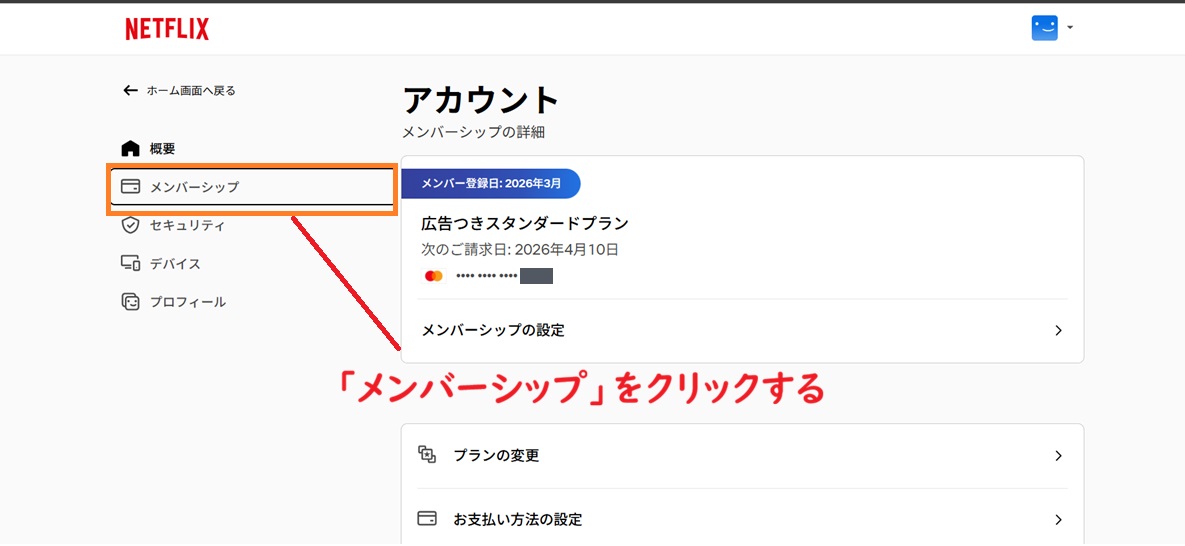
Task: Click the メンバーシップ card icon
Action: click(131, 186)
